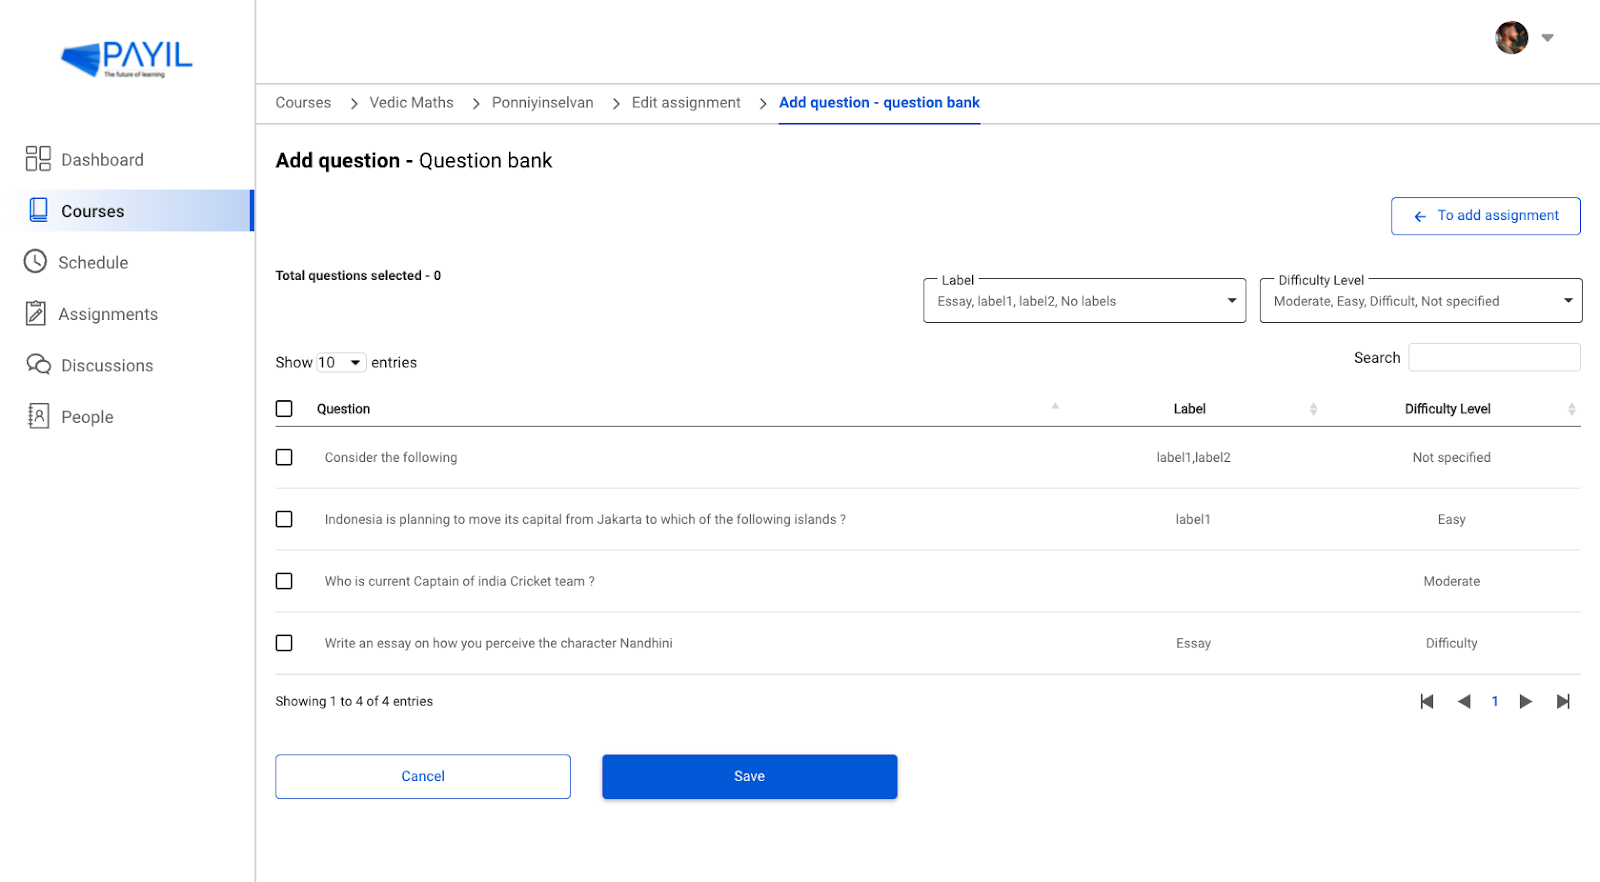Toggle the select-all questions checkbox
The height and width of the screenshot is (882, 1600).
coord(284,408)
